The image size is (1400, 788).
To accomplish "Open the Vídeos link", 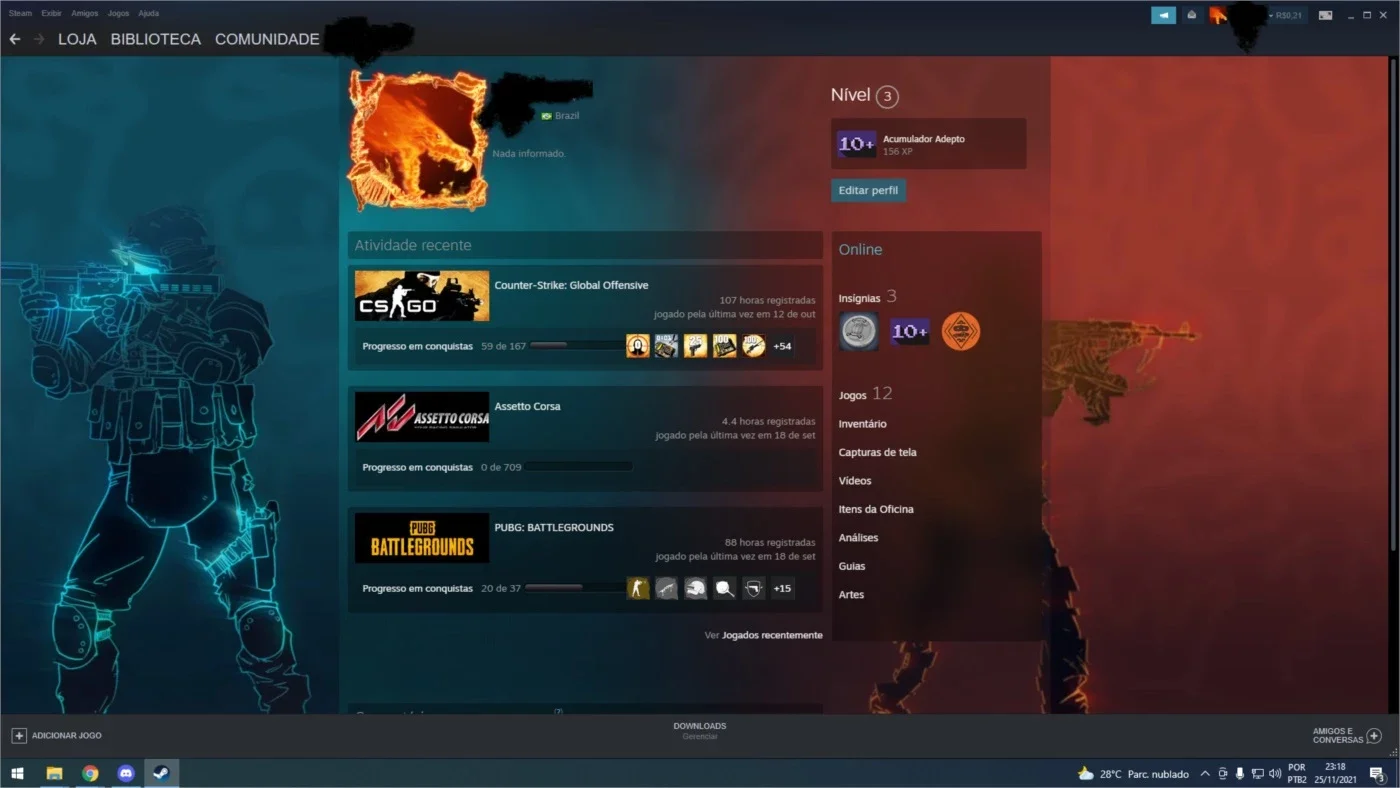I will tap(855, 481).
